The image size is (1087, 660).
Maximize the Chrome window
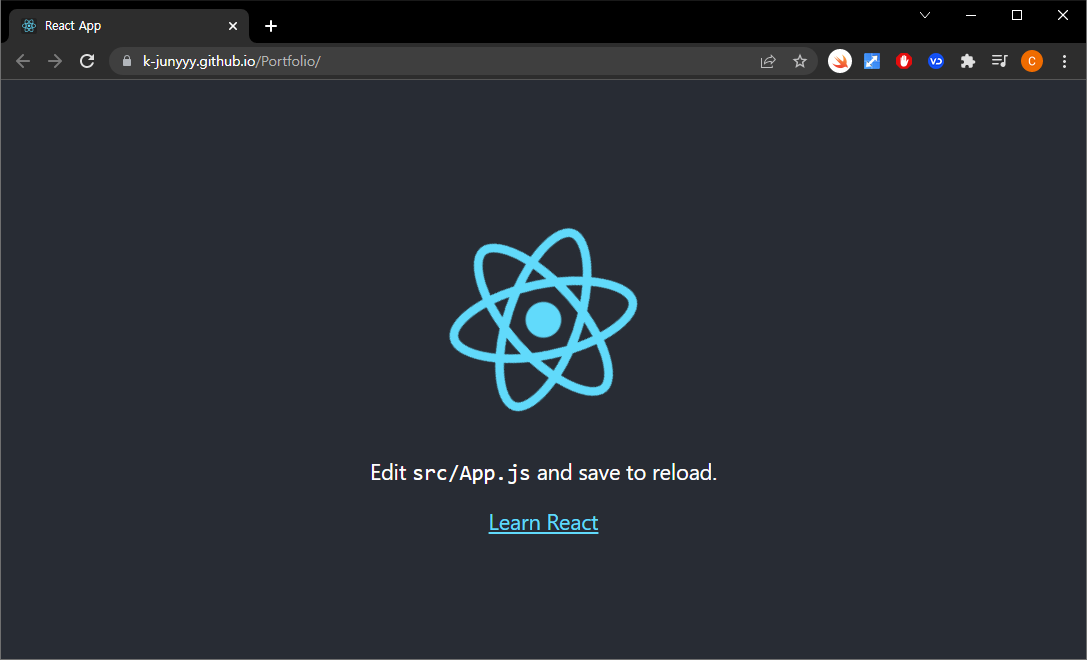pos(1017,15)
